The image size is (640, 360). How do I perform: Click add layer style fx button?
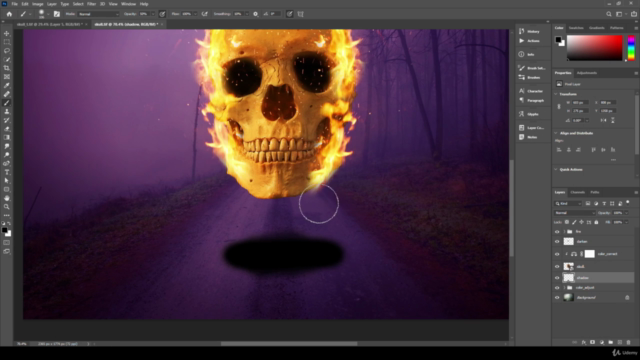pos(584,342)
